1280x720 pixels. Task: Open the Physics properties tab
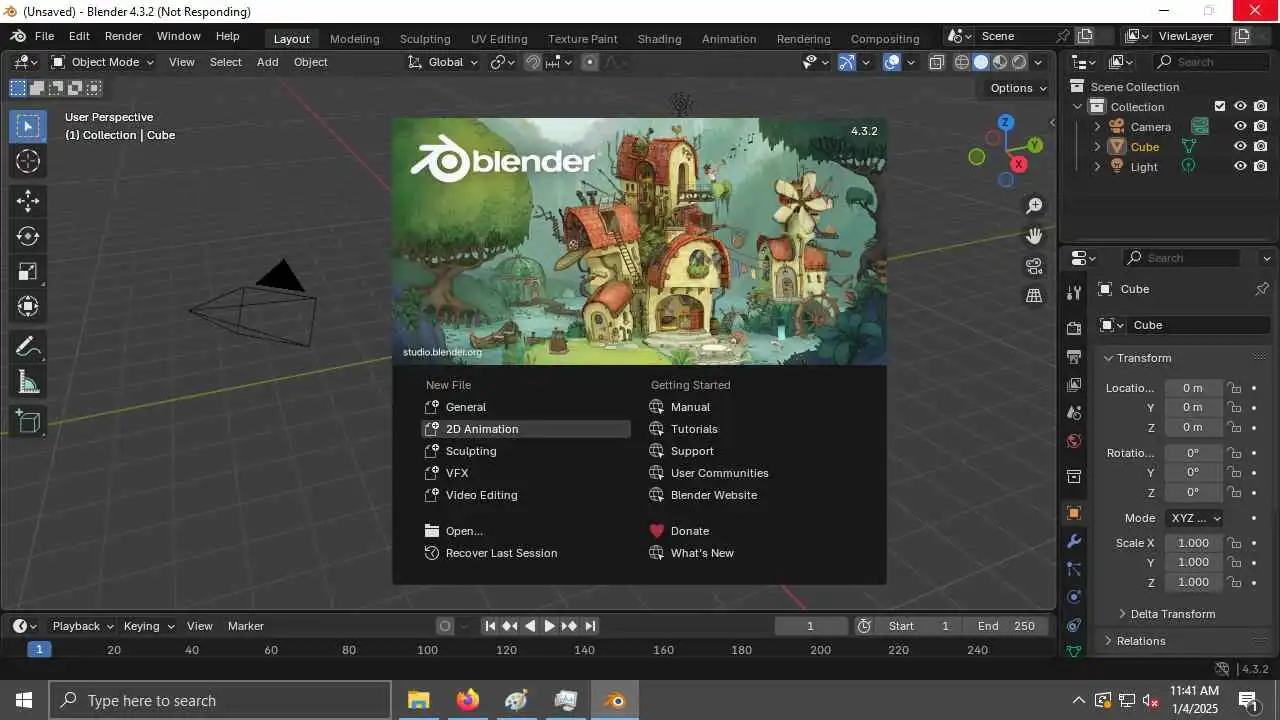point(1074,597)
